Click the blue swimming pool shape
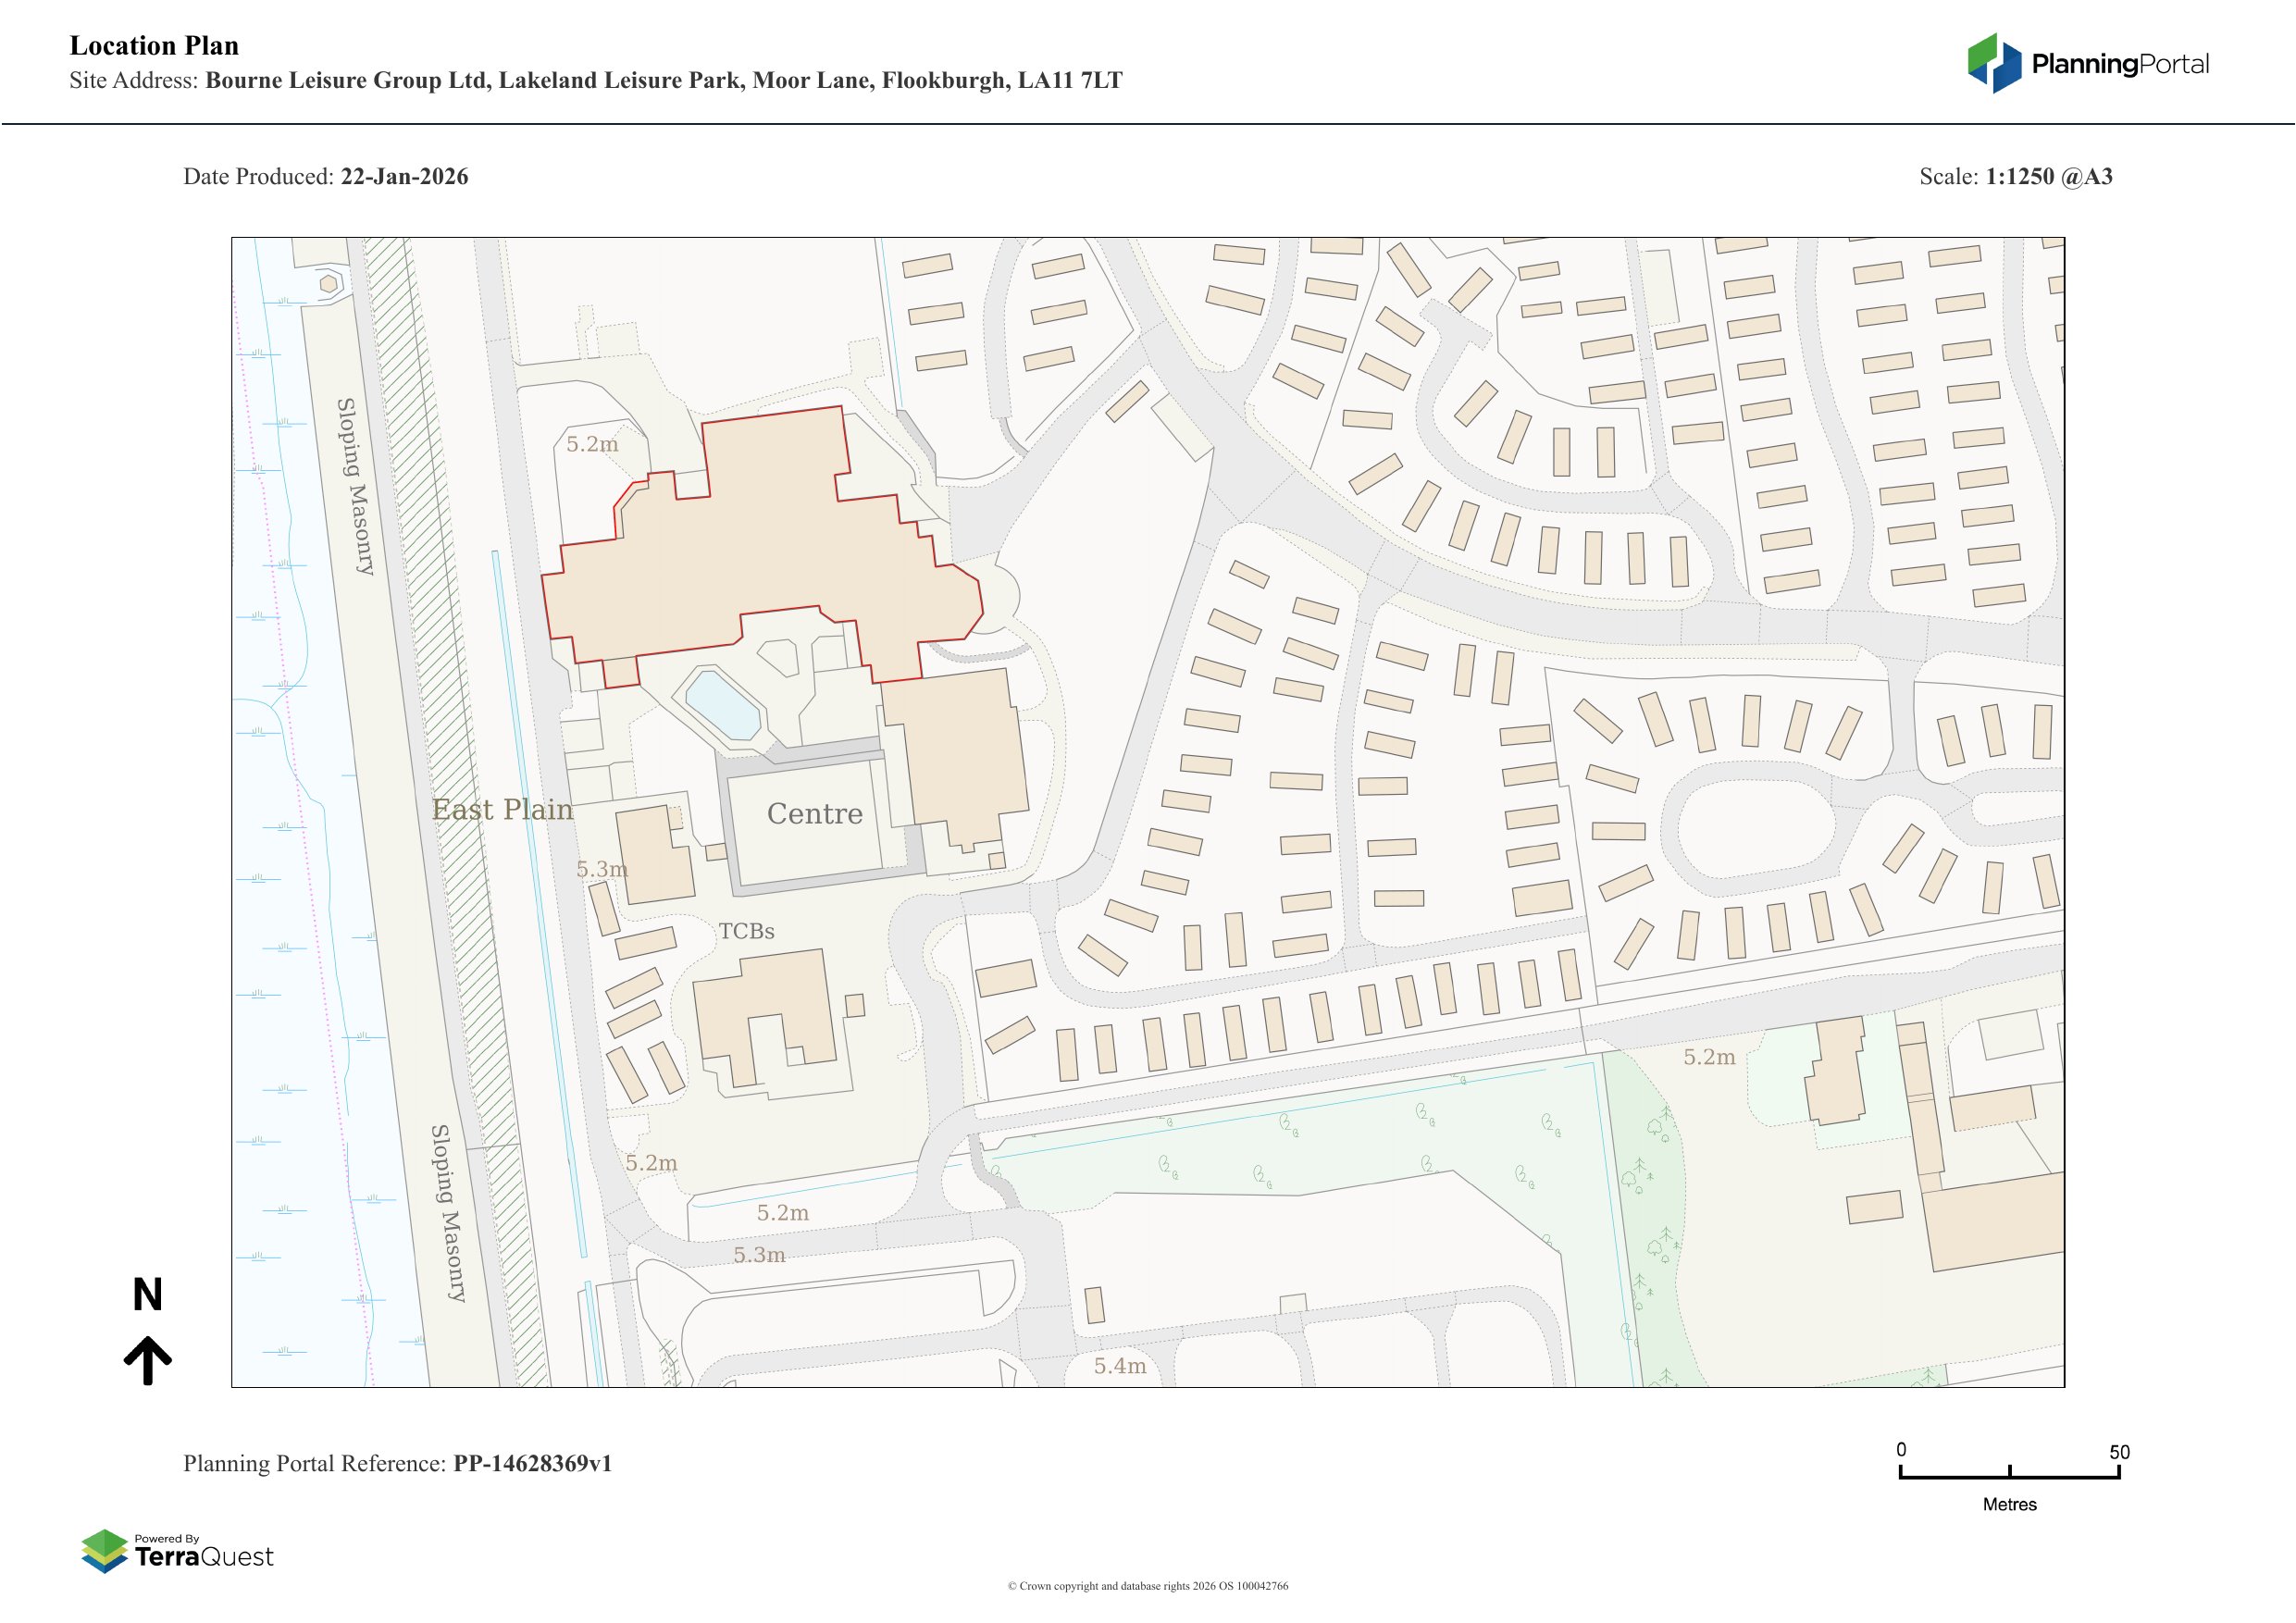Viewport: 2296px width, 1623px height. tap(722, 705)
